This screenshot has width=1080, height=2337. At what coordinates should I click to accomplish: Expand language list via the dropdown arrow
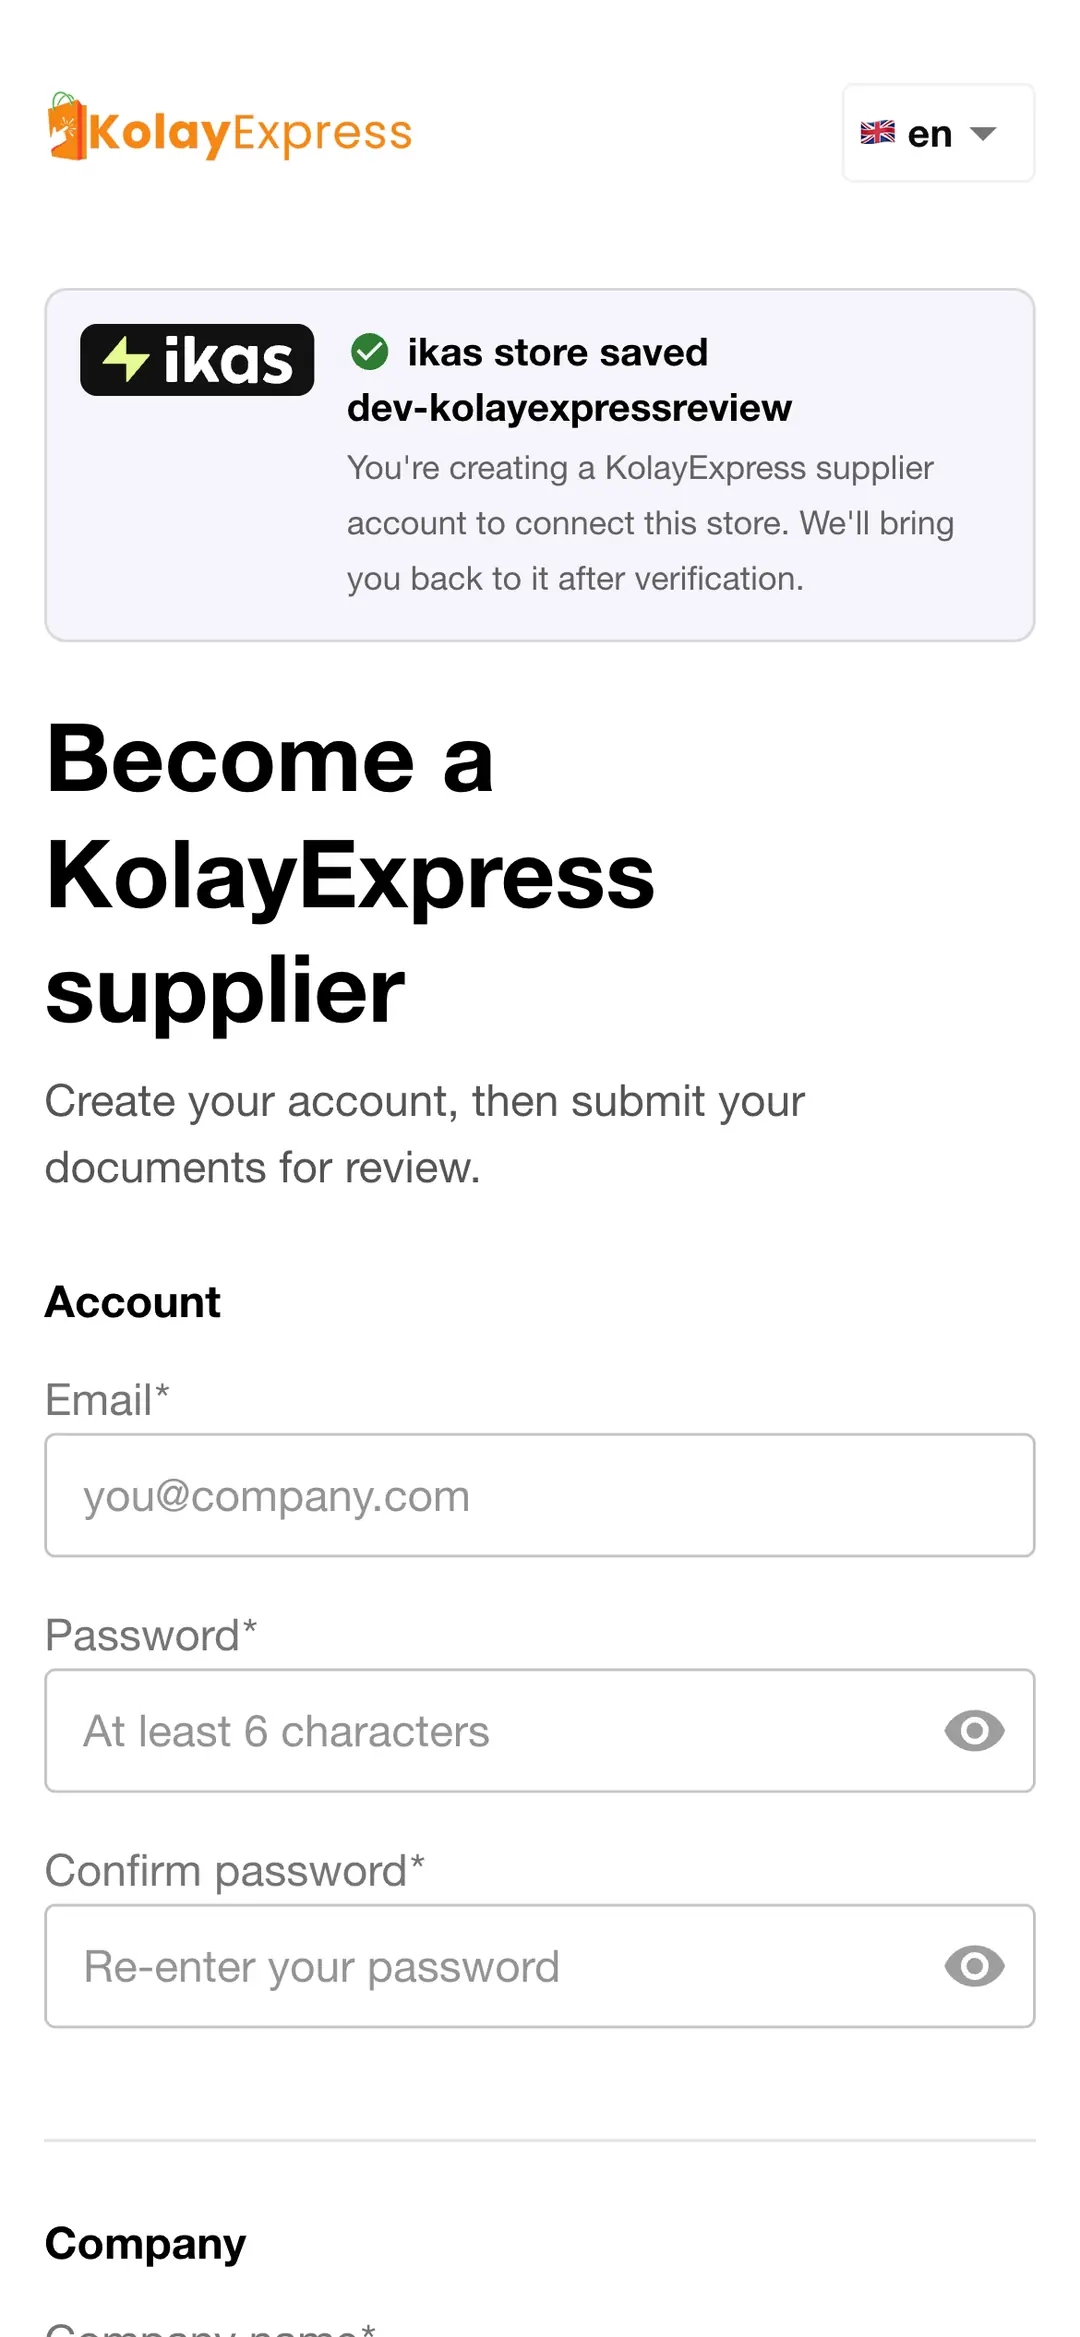(x=983, y=134)
